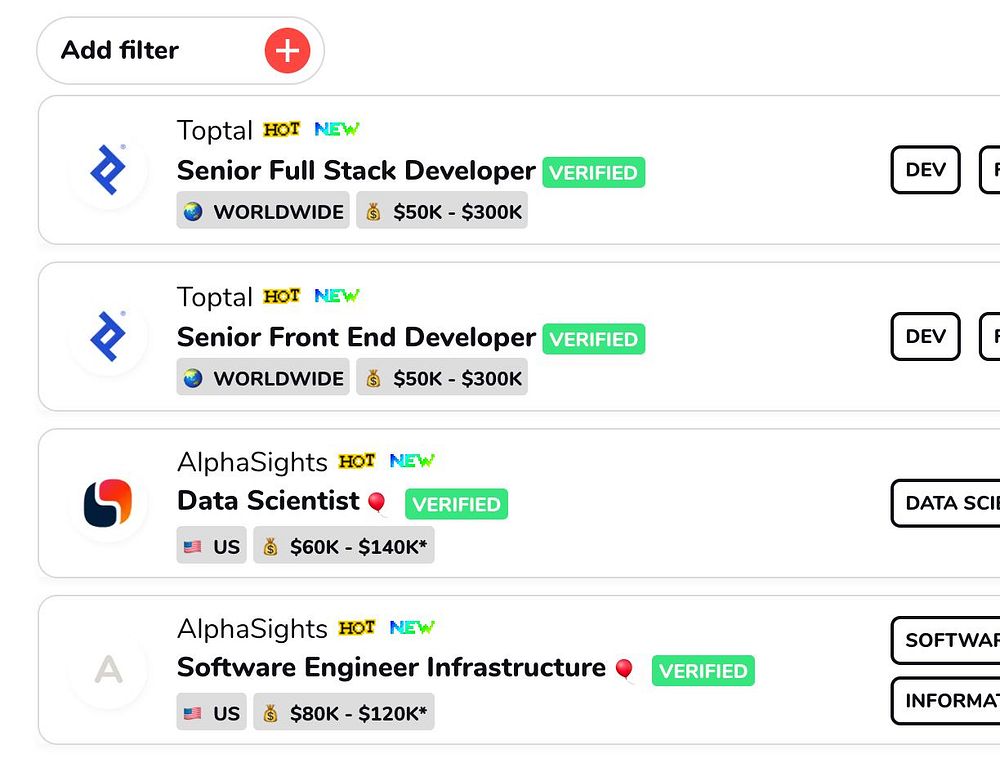Open the Data Scientist job posting

[x=268, y=501]
